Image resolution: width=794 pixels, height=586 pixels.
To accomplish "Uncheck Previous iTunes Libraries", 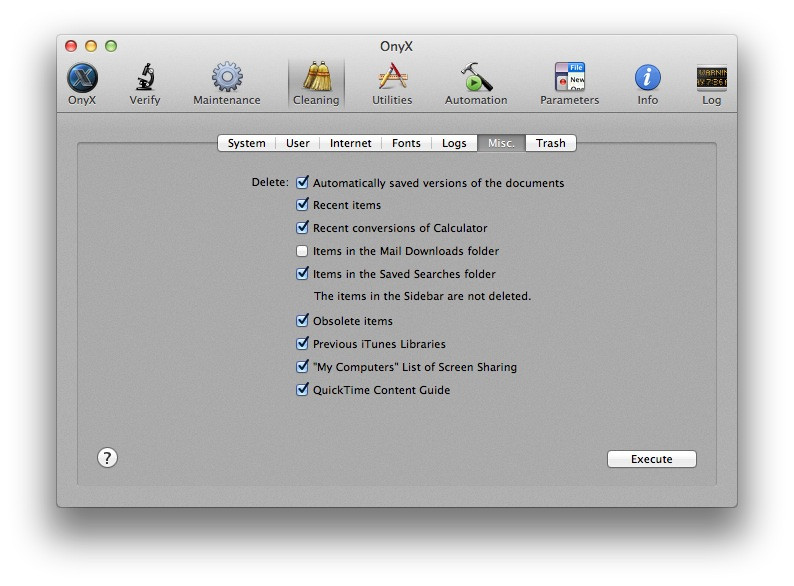I will (302, 343).
